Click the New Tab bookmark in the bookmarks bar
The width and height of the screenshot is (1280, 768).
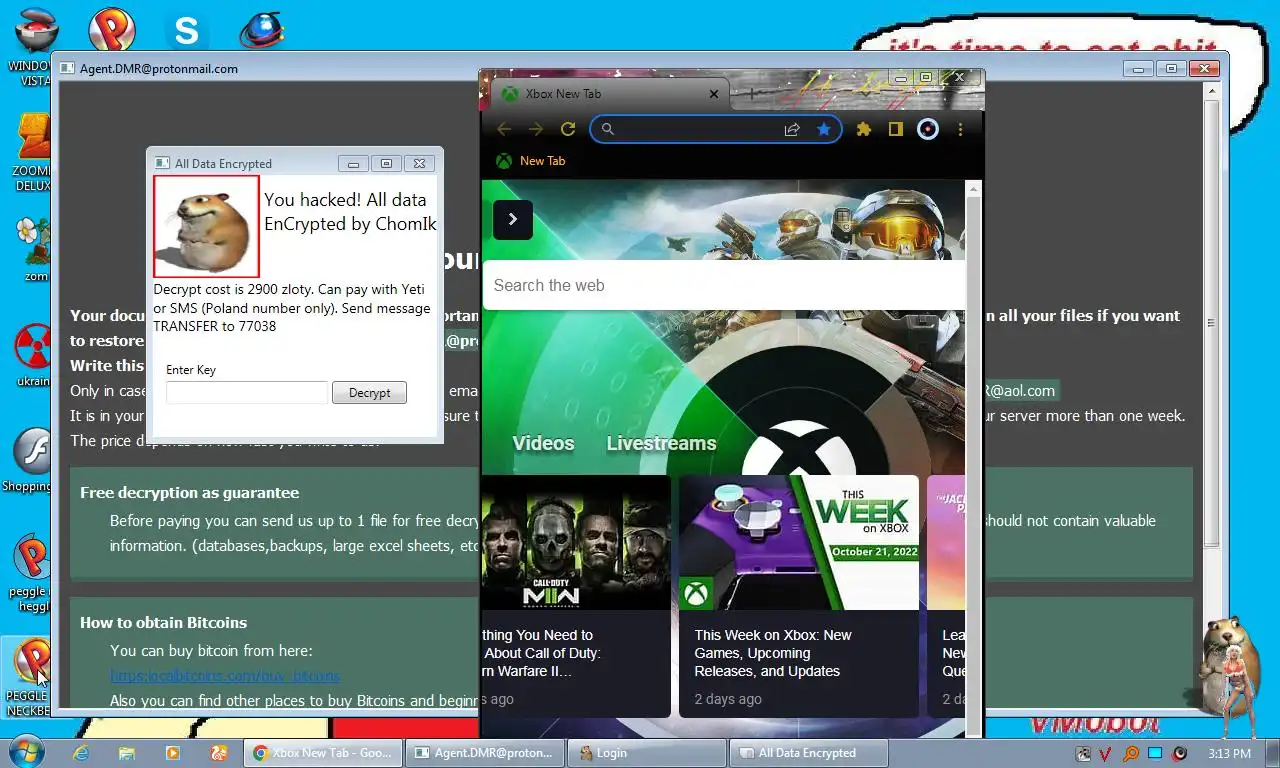point(531,161)
